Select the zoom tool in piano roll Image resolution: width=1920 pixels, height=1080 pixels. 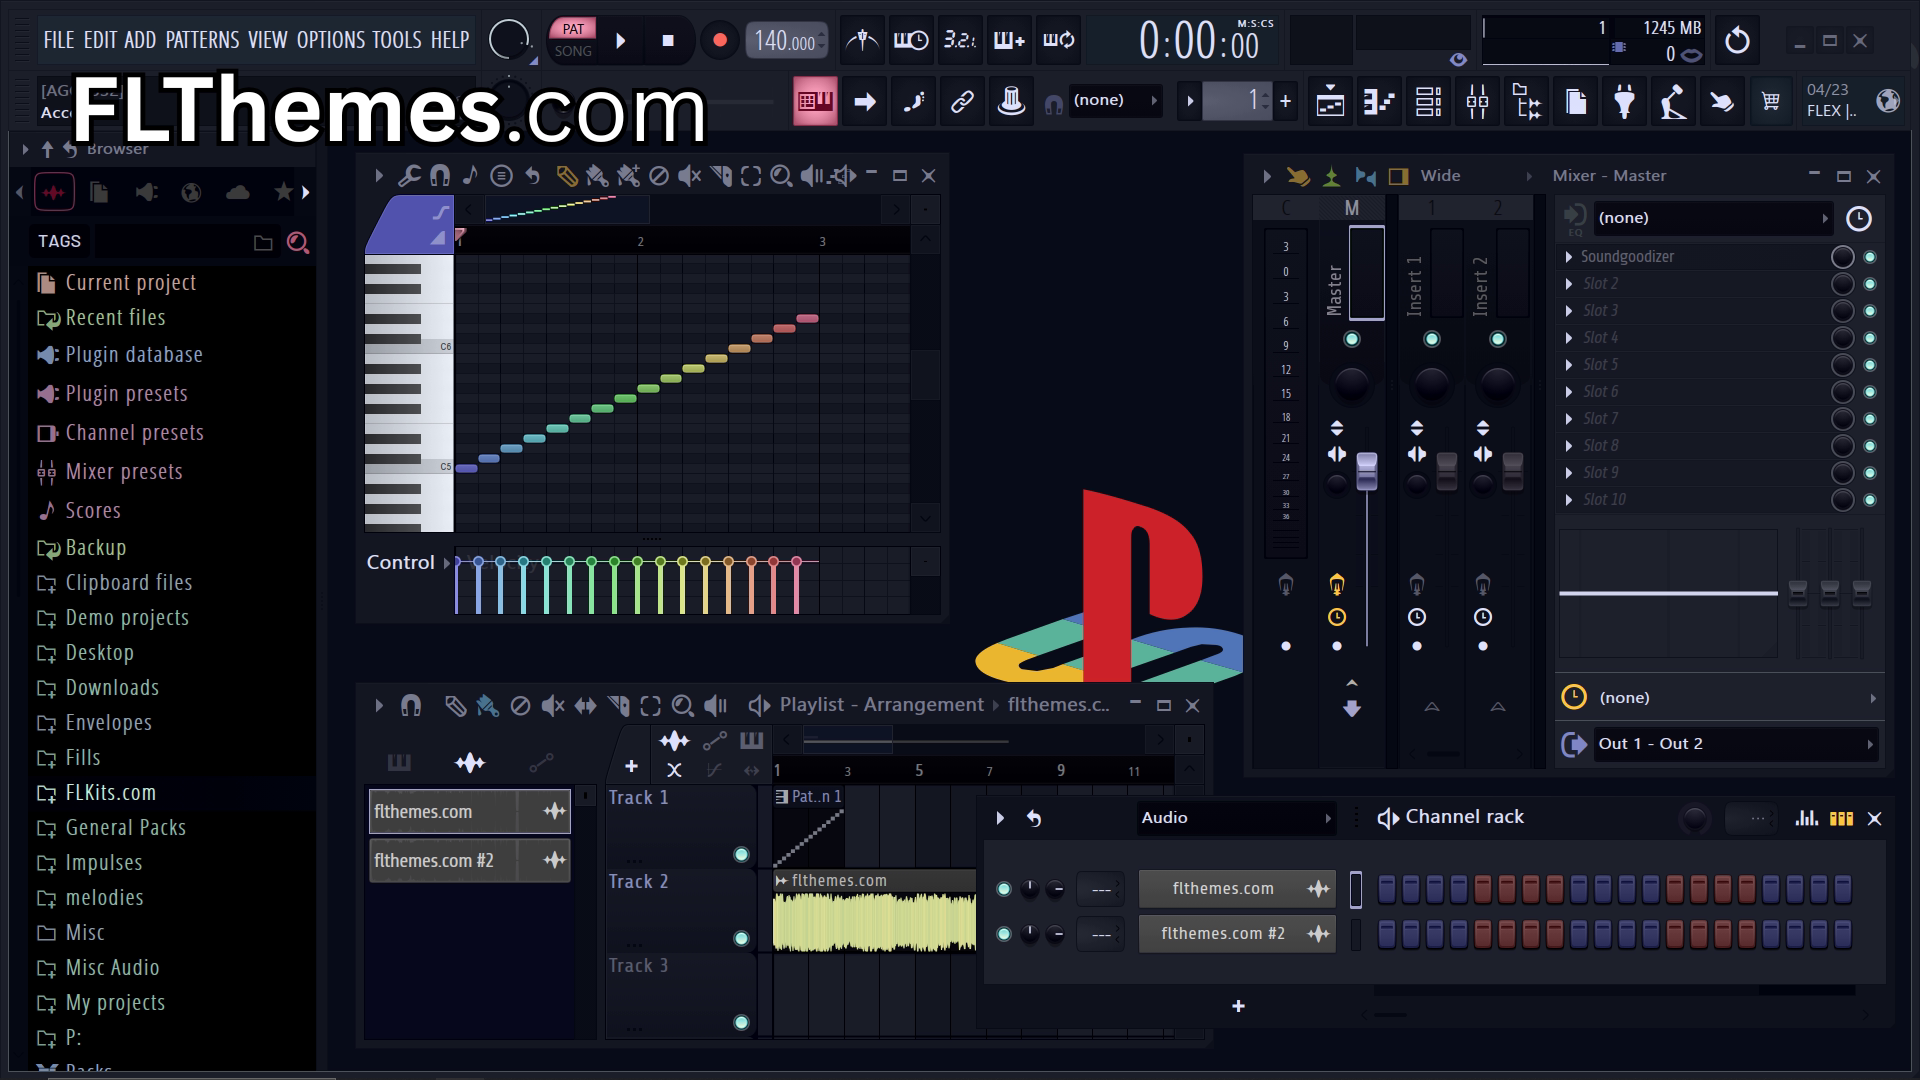(x=781, y=176)
